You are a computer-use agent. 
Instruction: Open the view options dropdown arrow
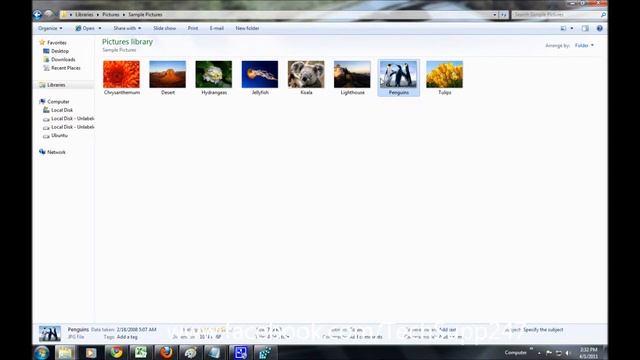point(572,28)
